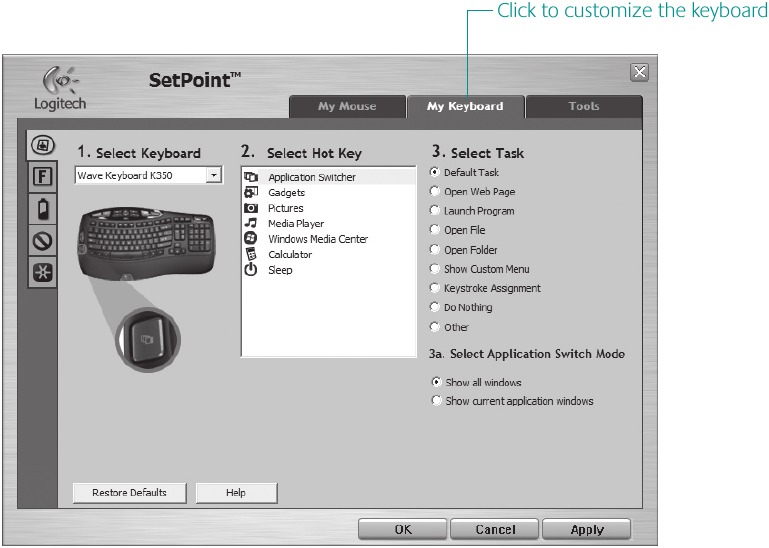
Task: Open the inactive keys sidebar icon
Action: (x=43, y=240)
